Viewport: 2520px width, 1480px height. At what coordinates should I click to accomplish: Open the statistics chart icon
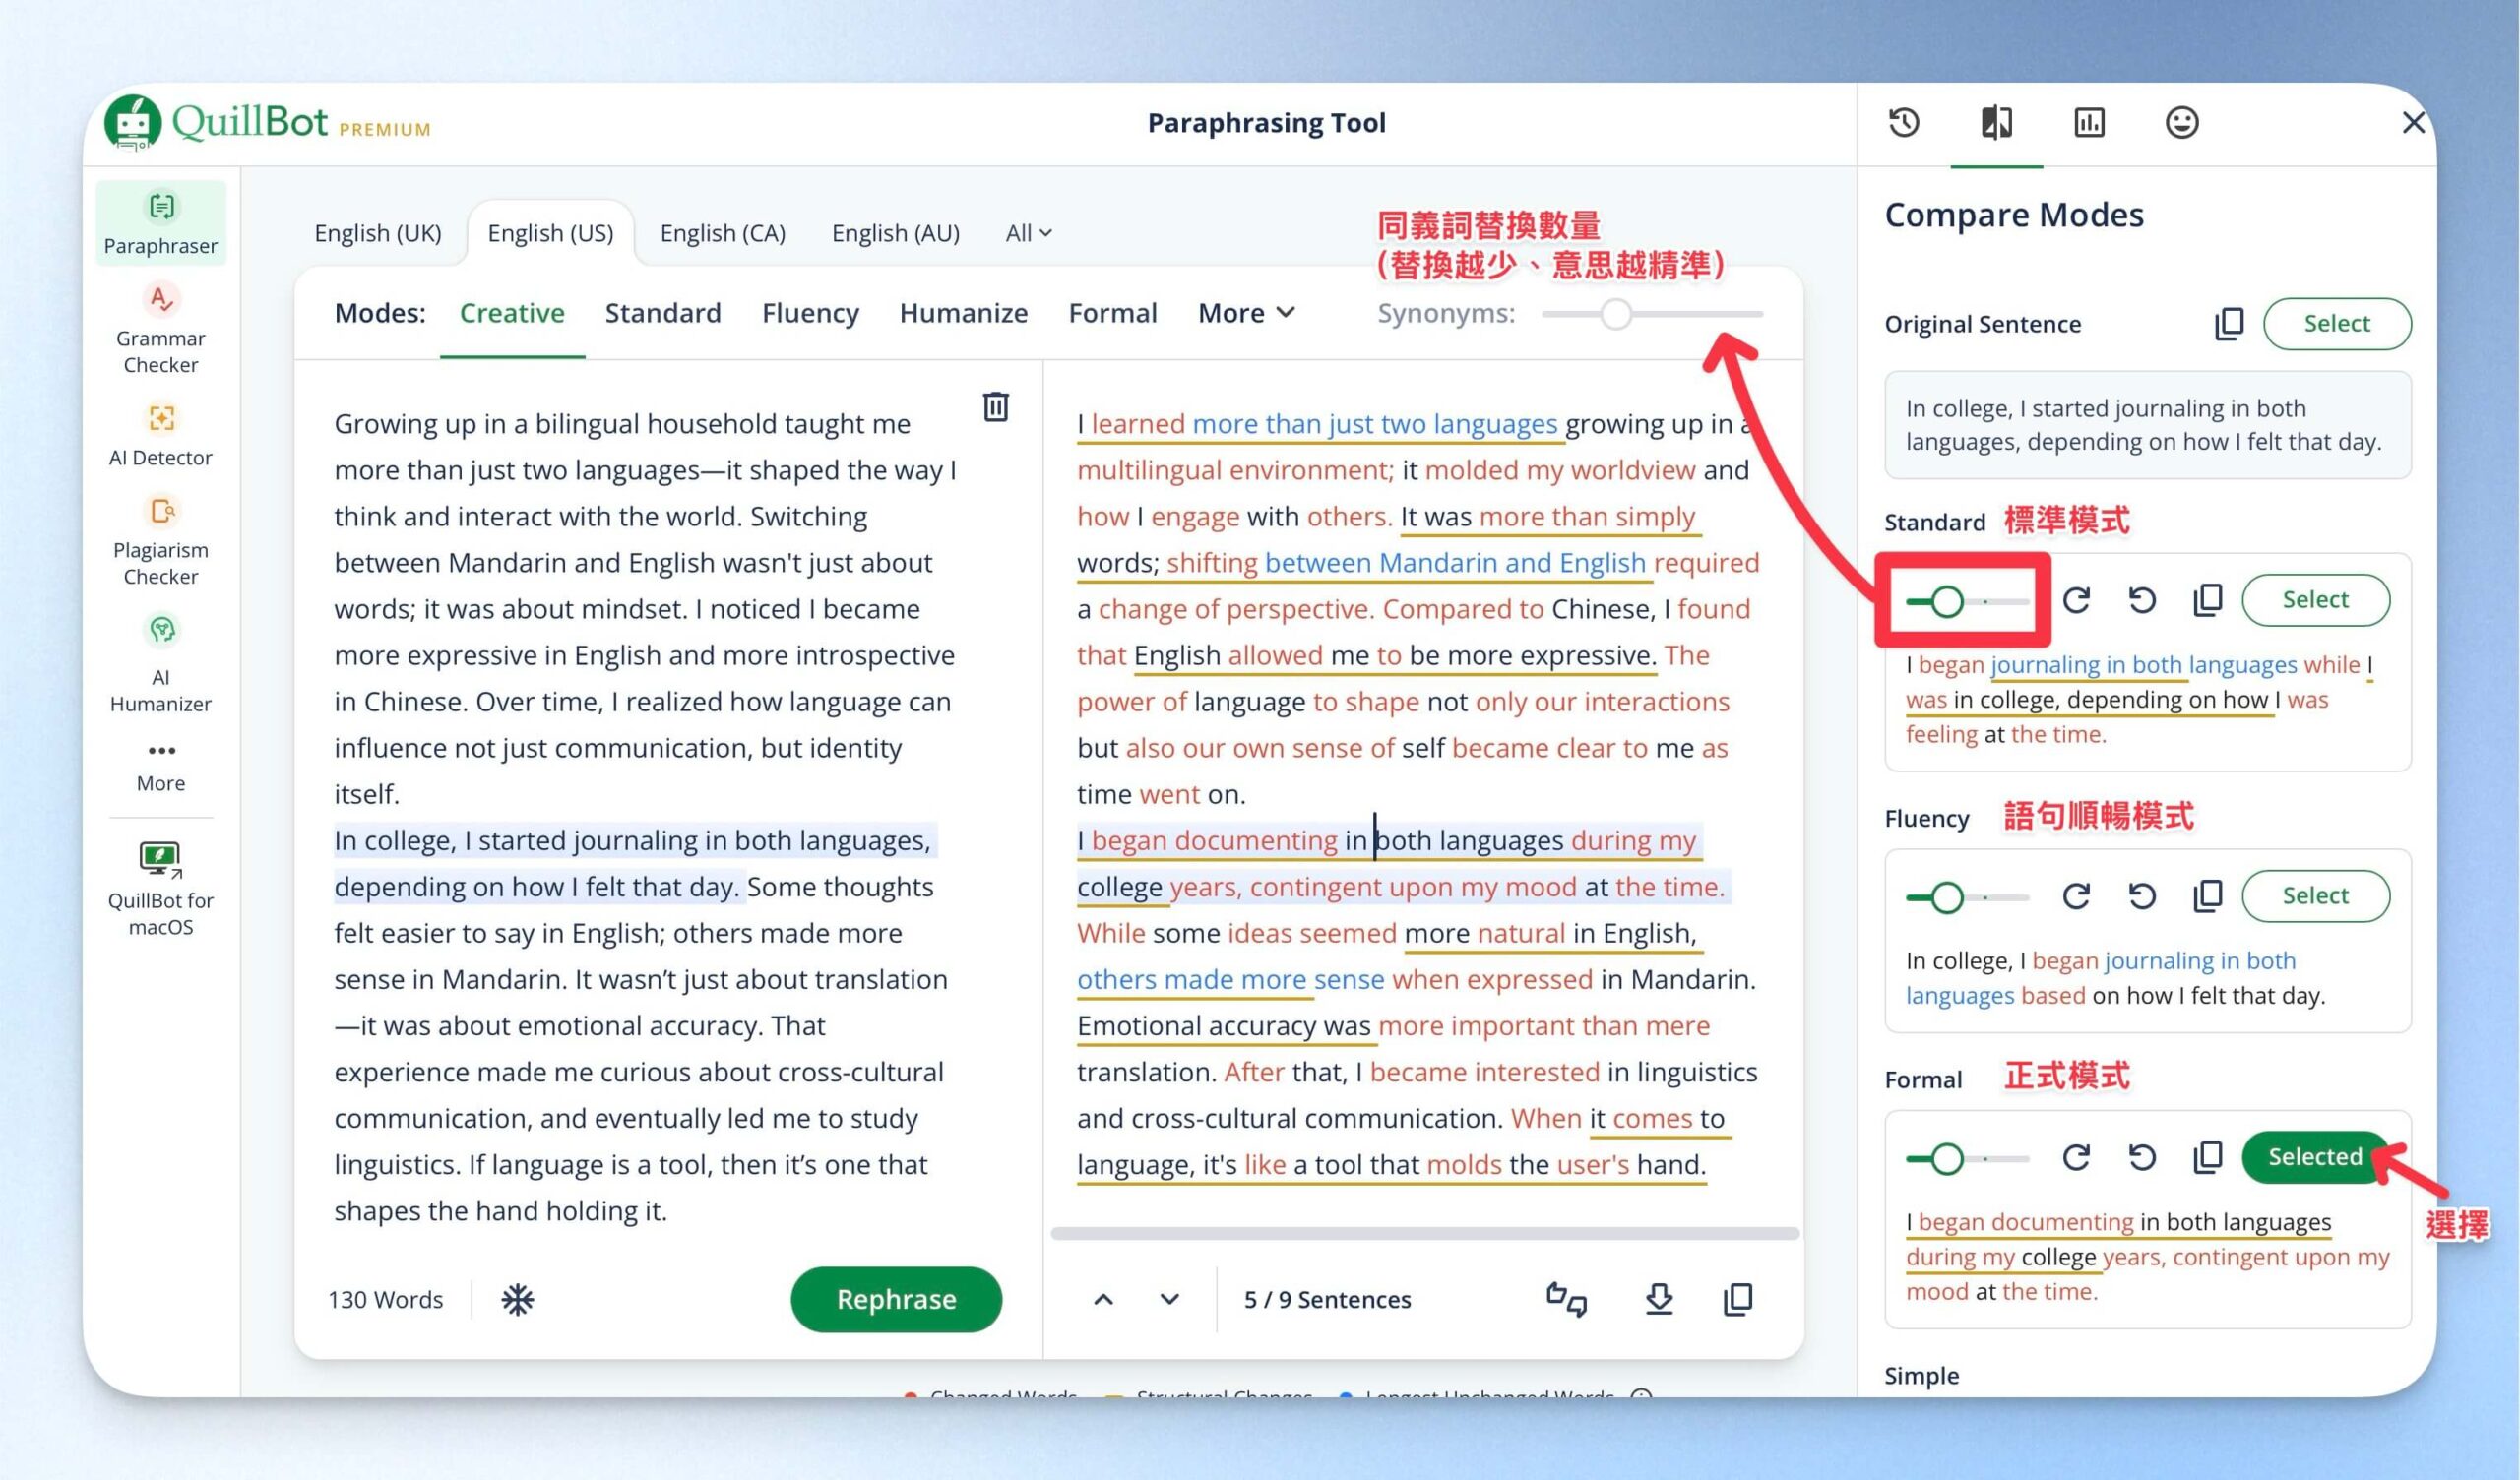tap(2089, 123)
